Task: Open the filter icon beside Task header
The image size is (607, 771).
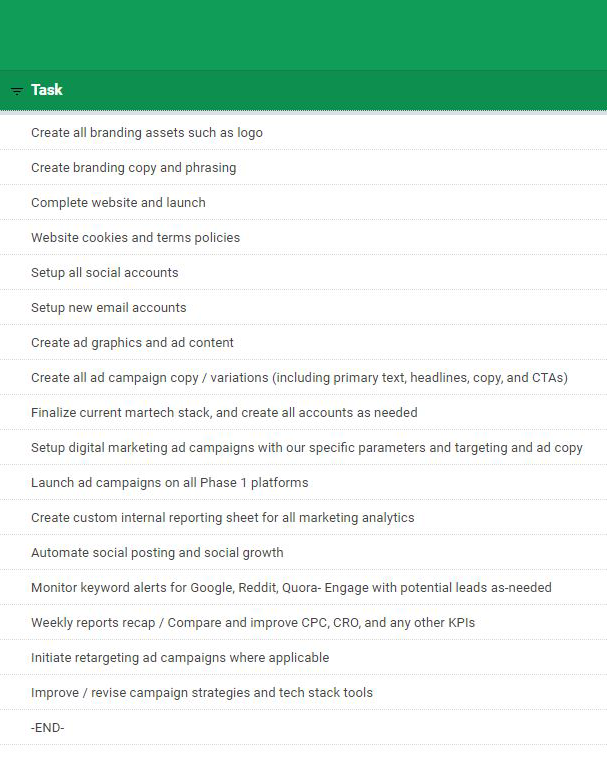Action: [x=17, y=91]
